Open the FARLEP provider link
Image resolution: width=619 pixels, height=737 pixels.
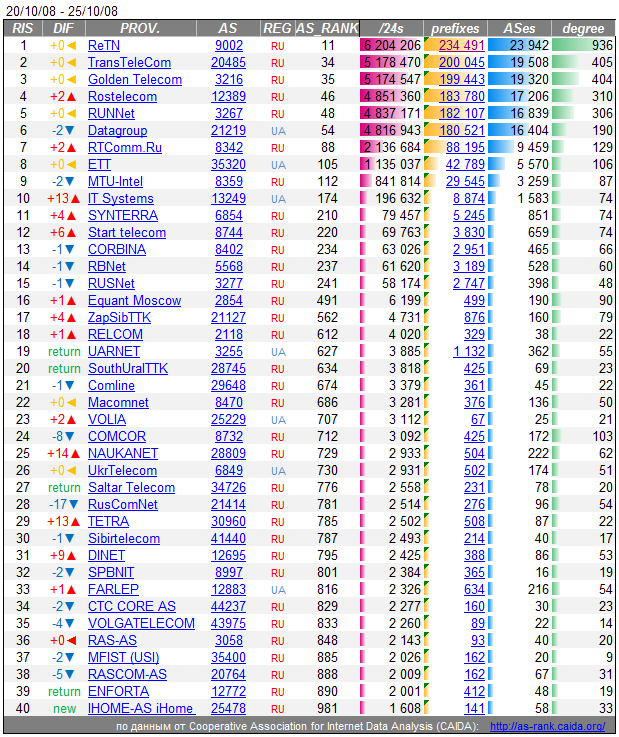pos(113,589)
